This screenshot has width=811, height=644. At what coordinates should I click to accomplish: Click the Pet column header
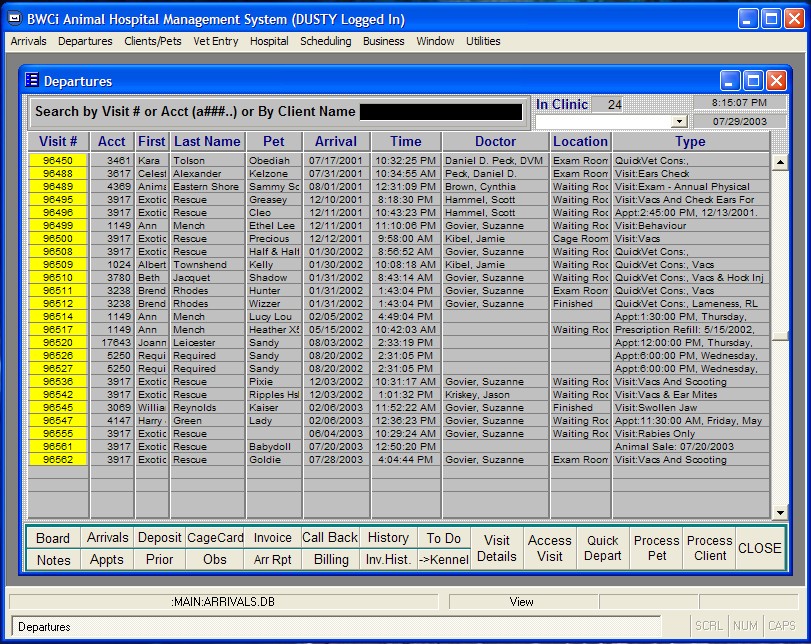click(x=274, y=141)
